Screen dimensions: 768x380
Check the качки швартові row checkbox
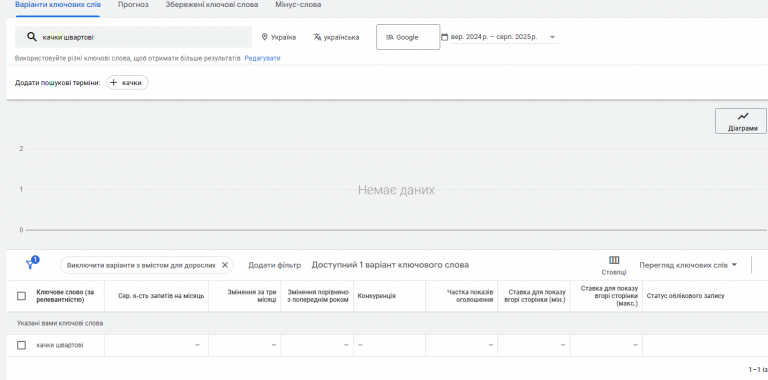tap(22, 345)
